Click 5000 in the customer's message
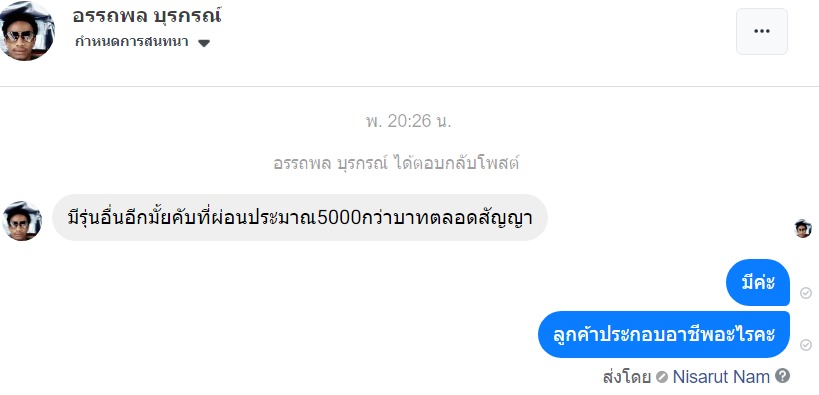Screen dimensions: 819x395 (339, 218)
